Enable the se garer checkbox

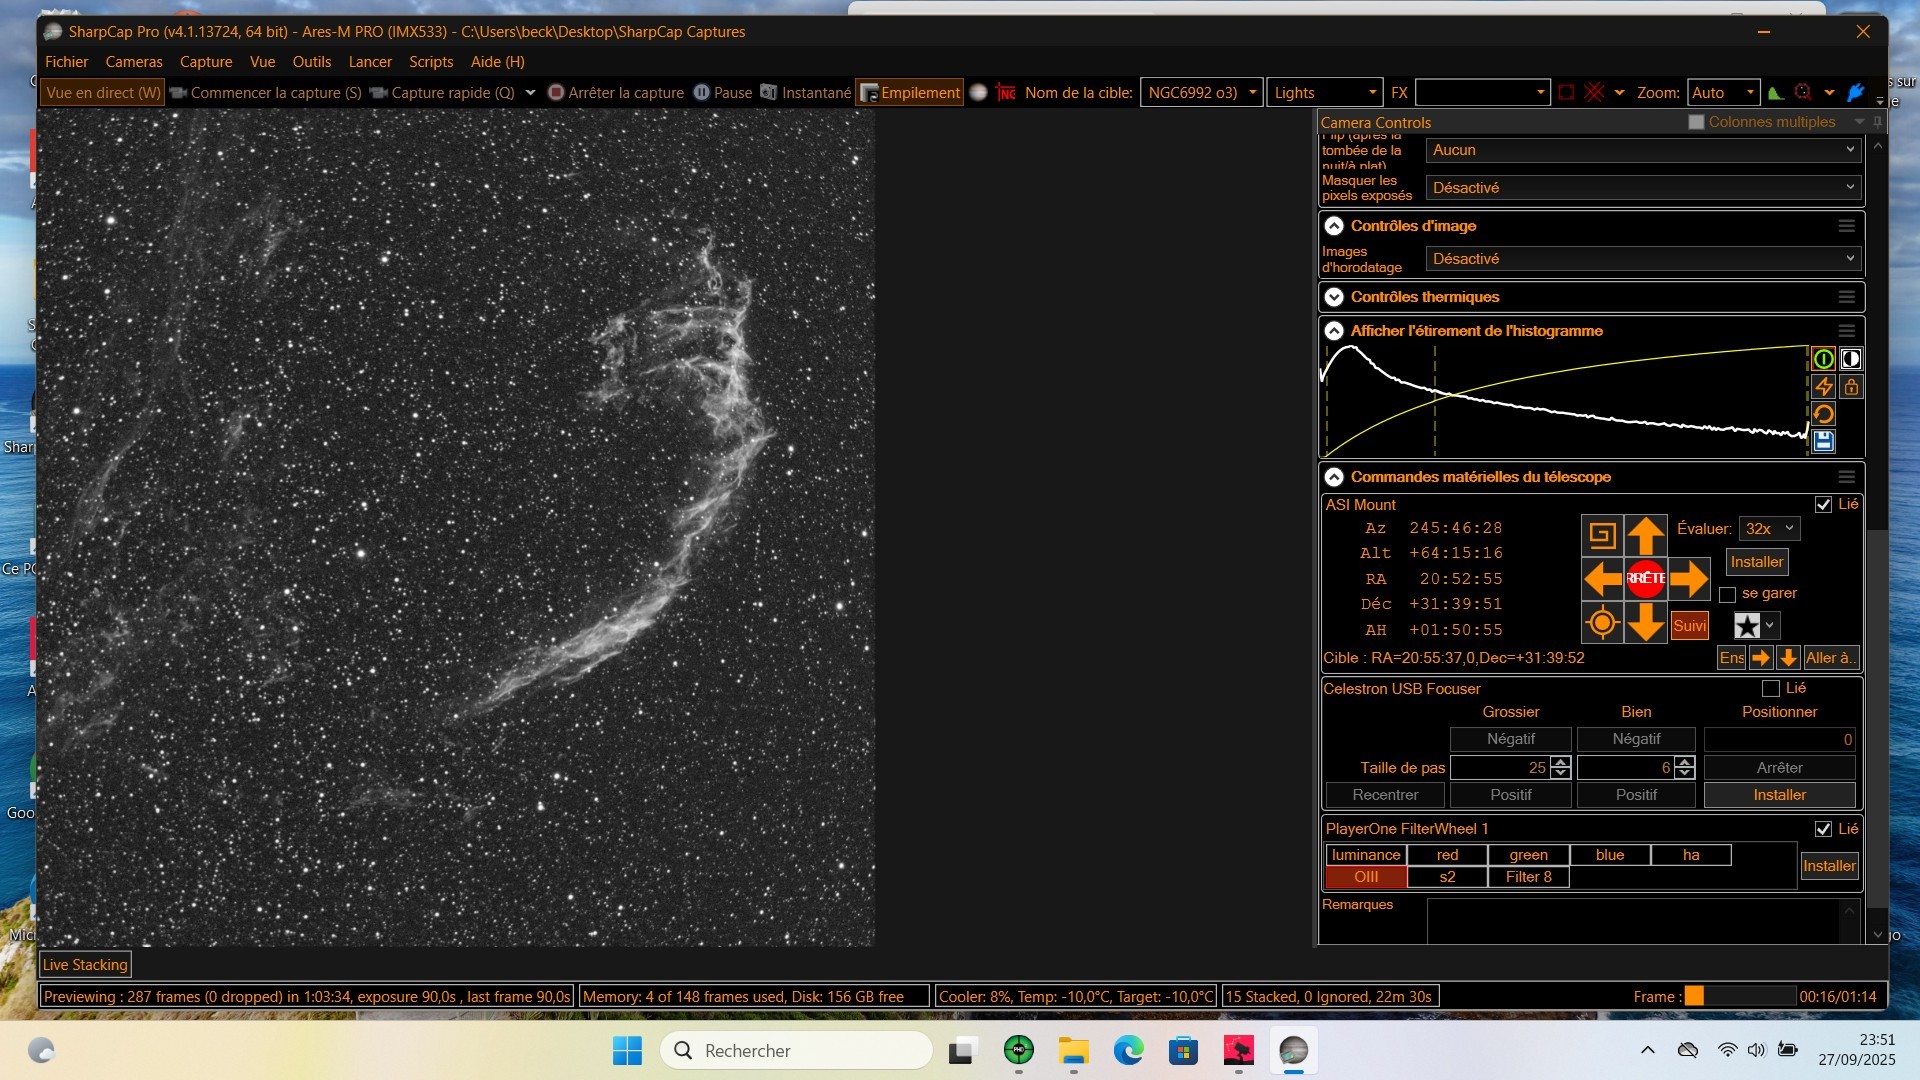click(x=1727, y=594)
